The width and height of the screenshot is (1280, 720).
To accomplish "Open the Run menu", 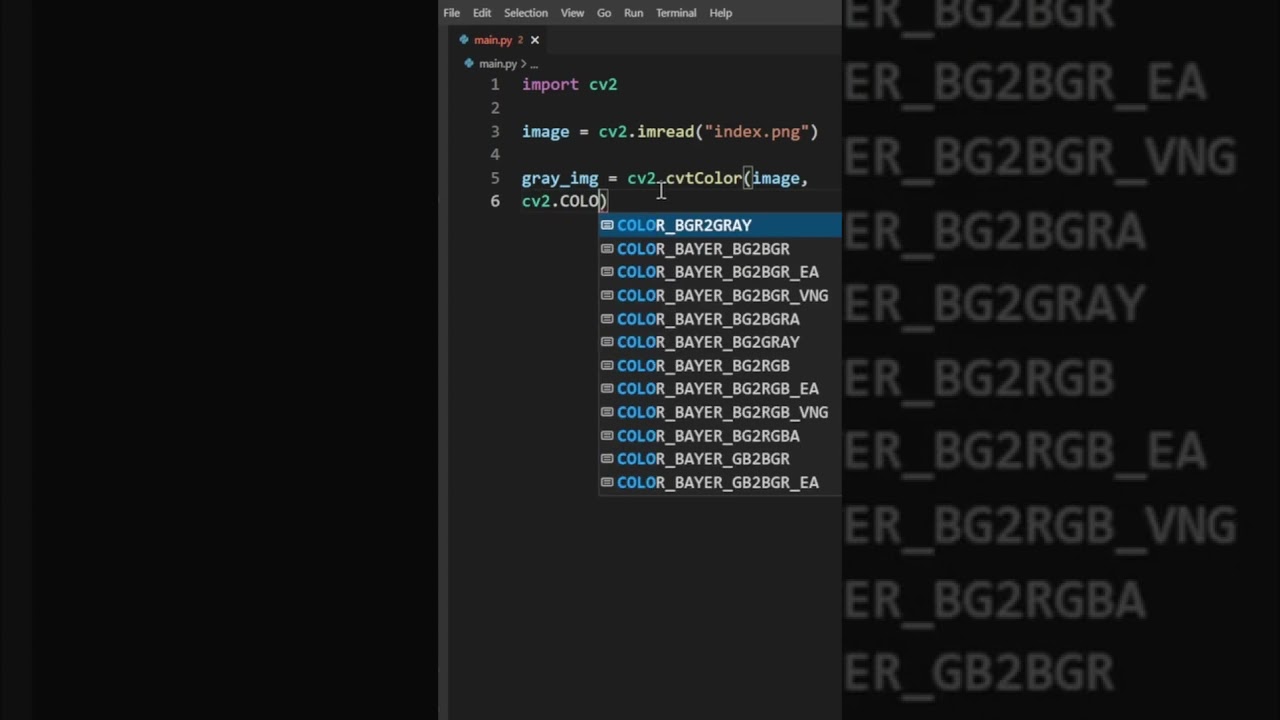I will [633, 13].
